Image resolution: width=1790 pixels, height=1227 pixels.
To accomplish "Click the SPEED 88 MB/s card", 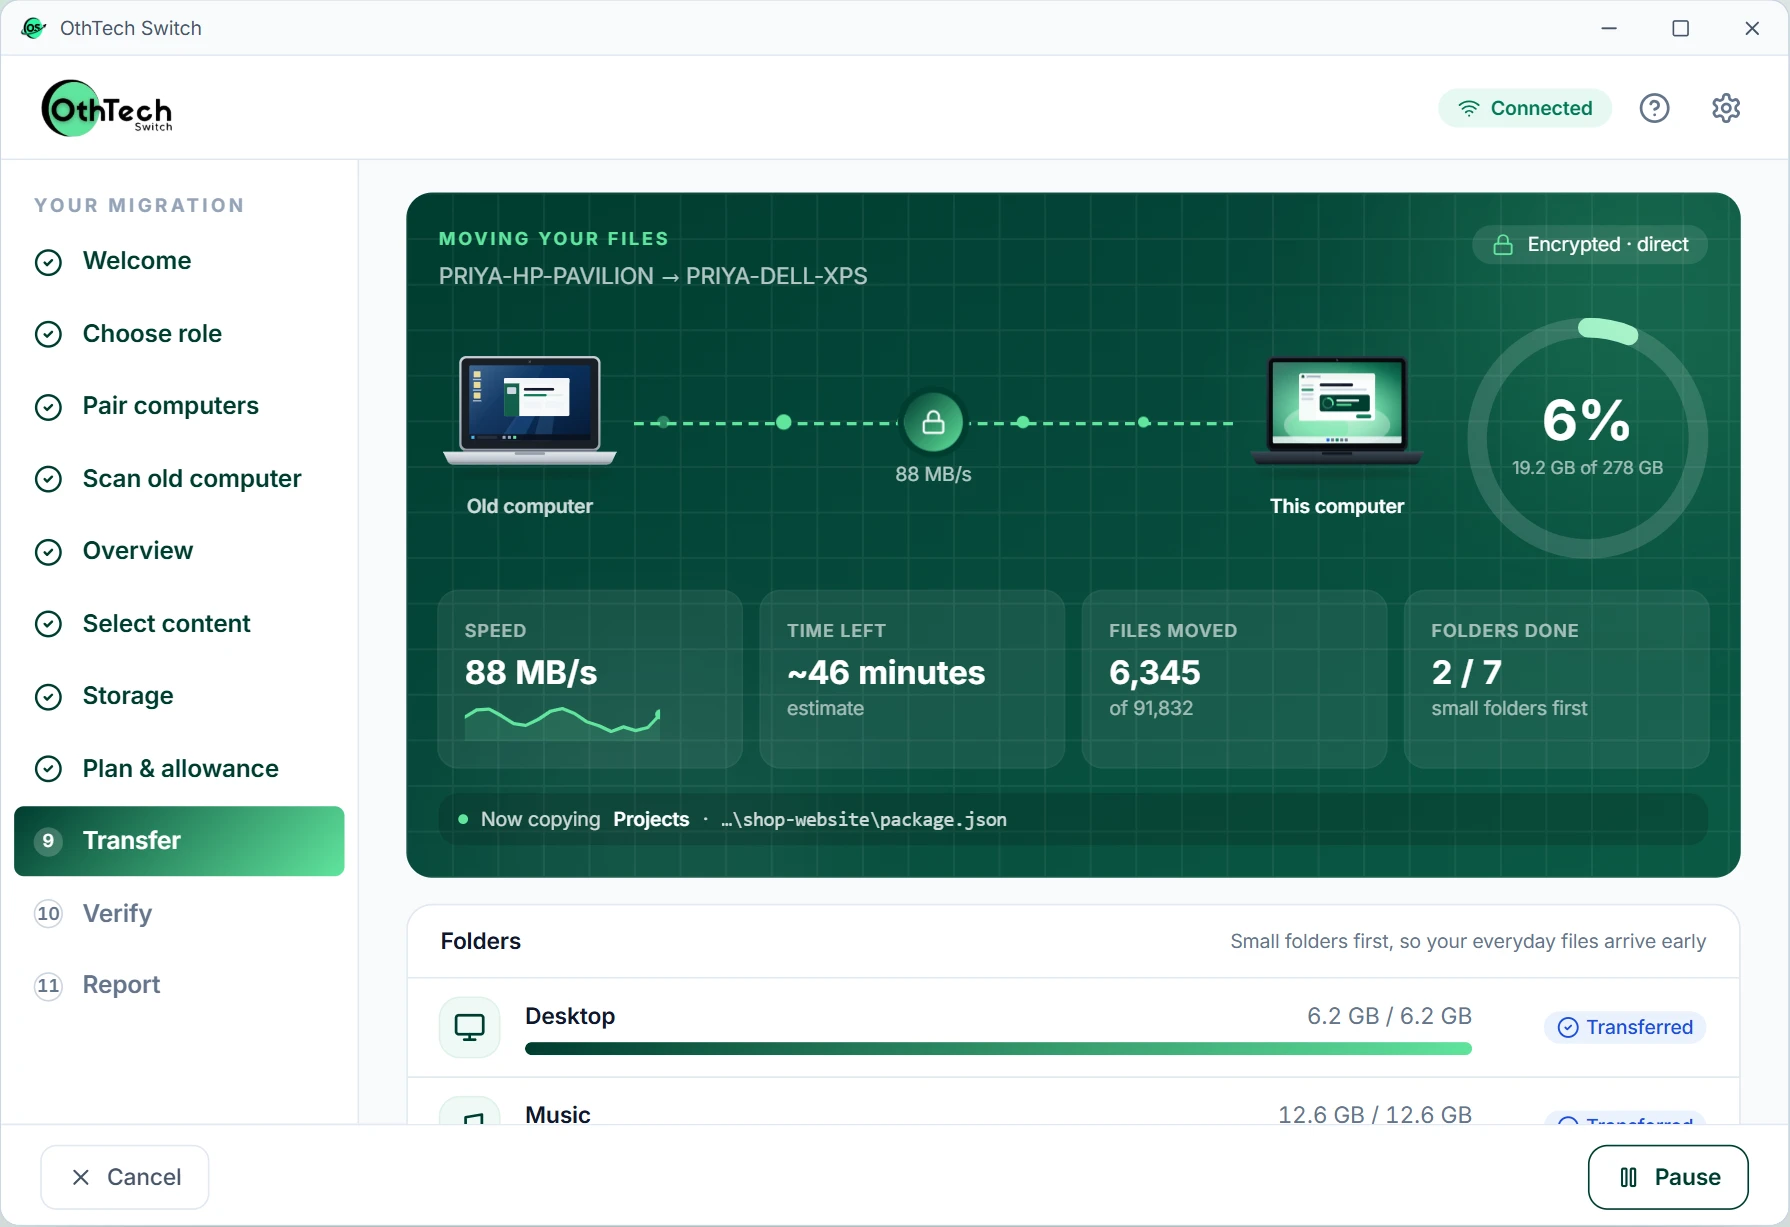I will [590, 679].
